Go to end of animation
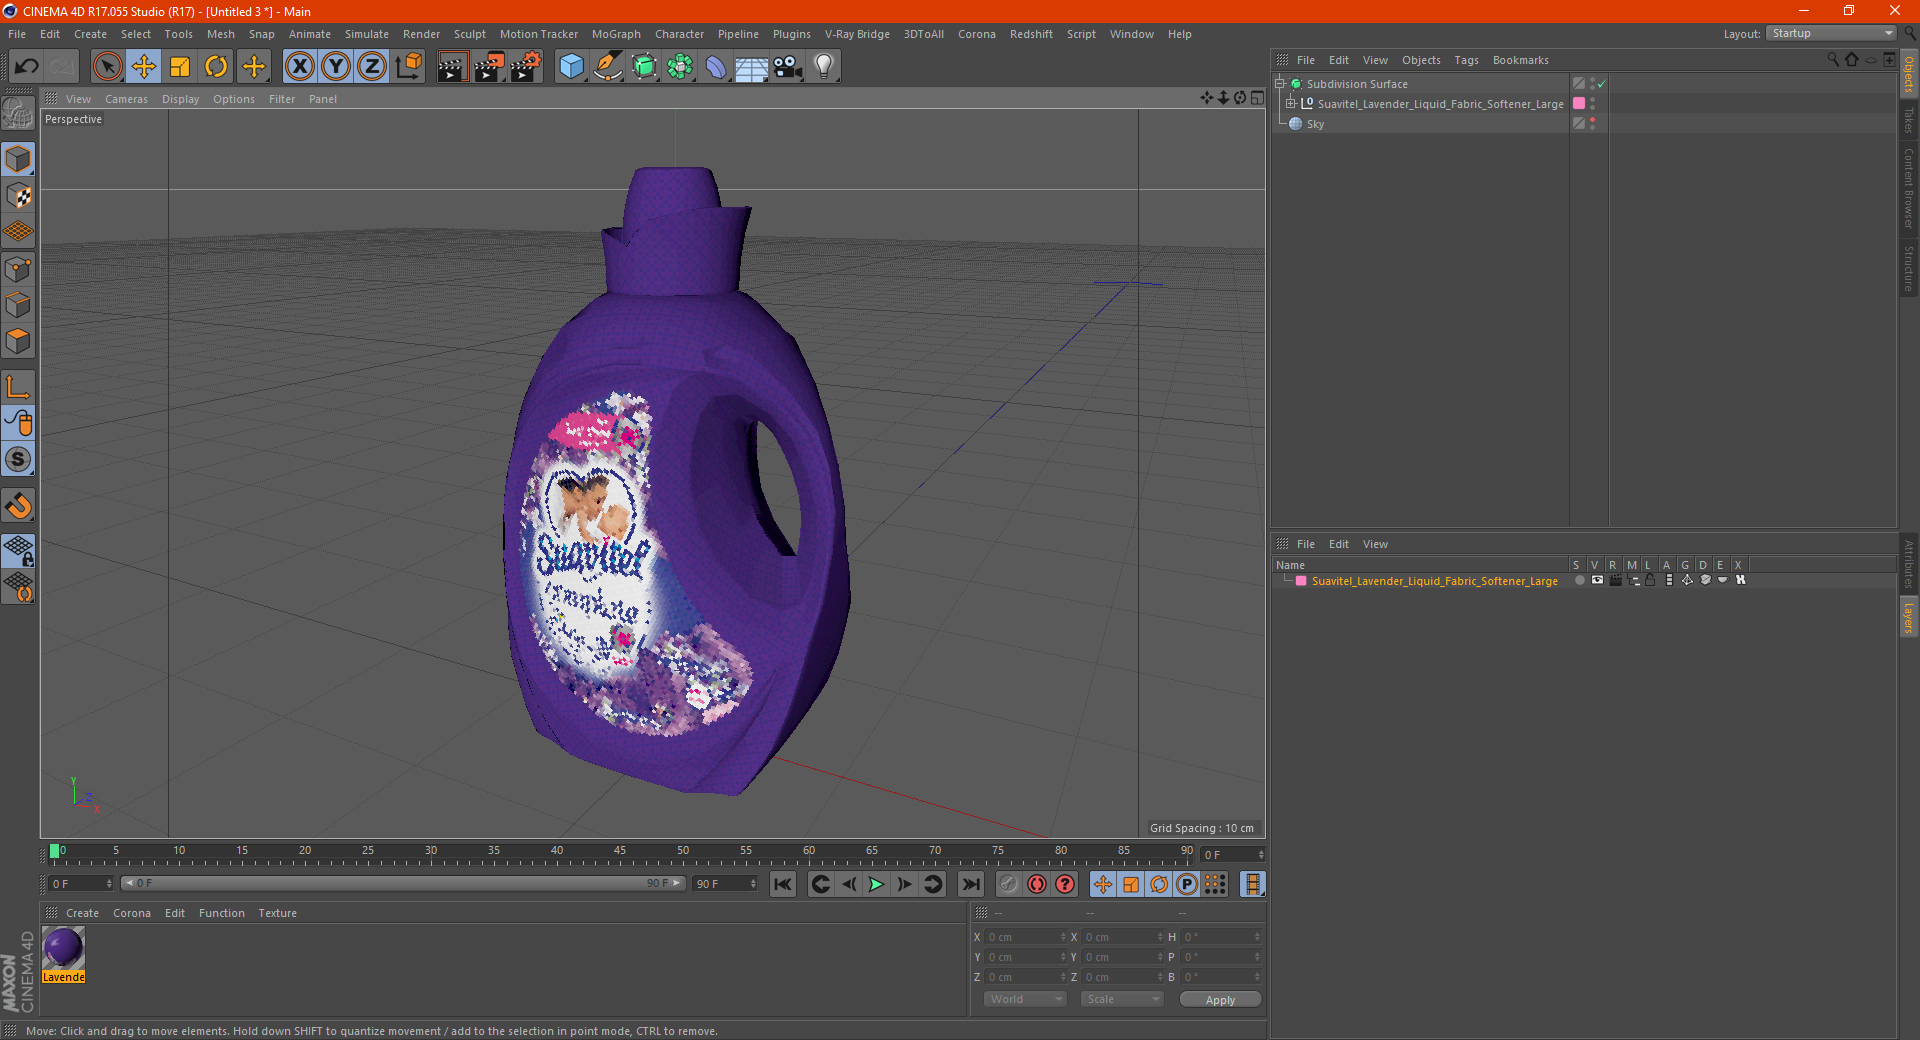1920x1040 pixels. pos(970,884)
